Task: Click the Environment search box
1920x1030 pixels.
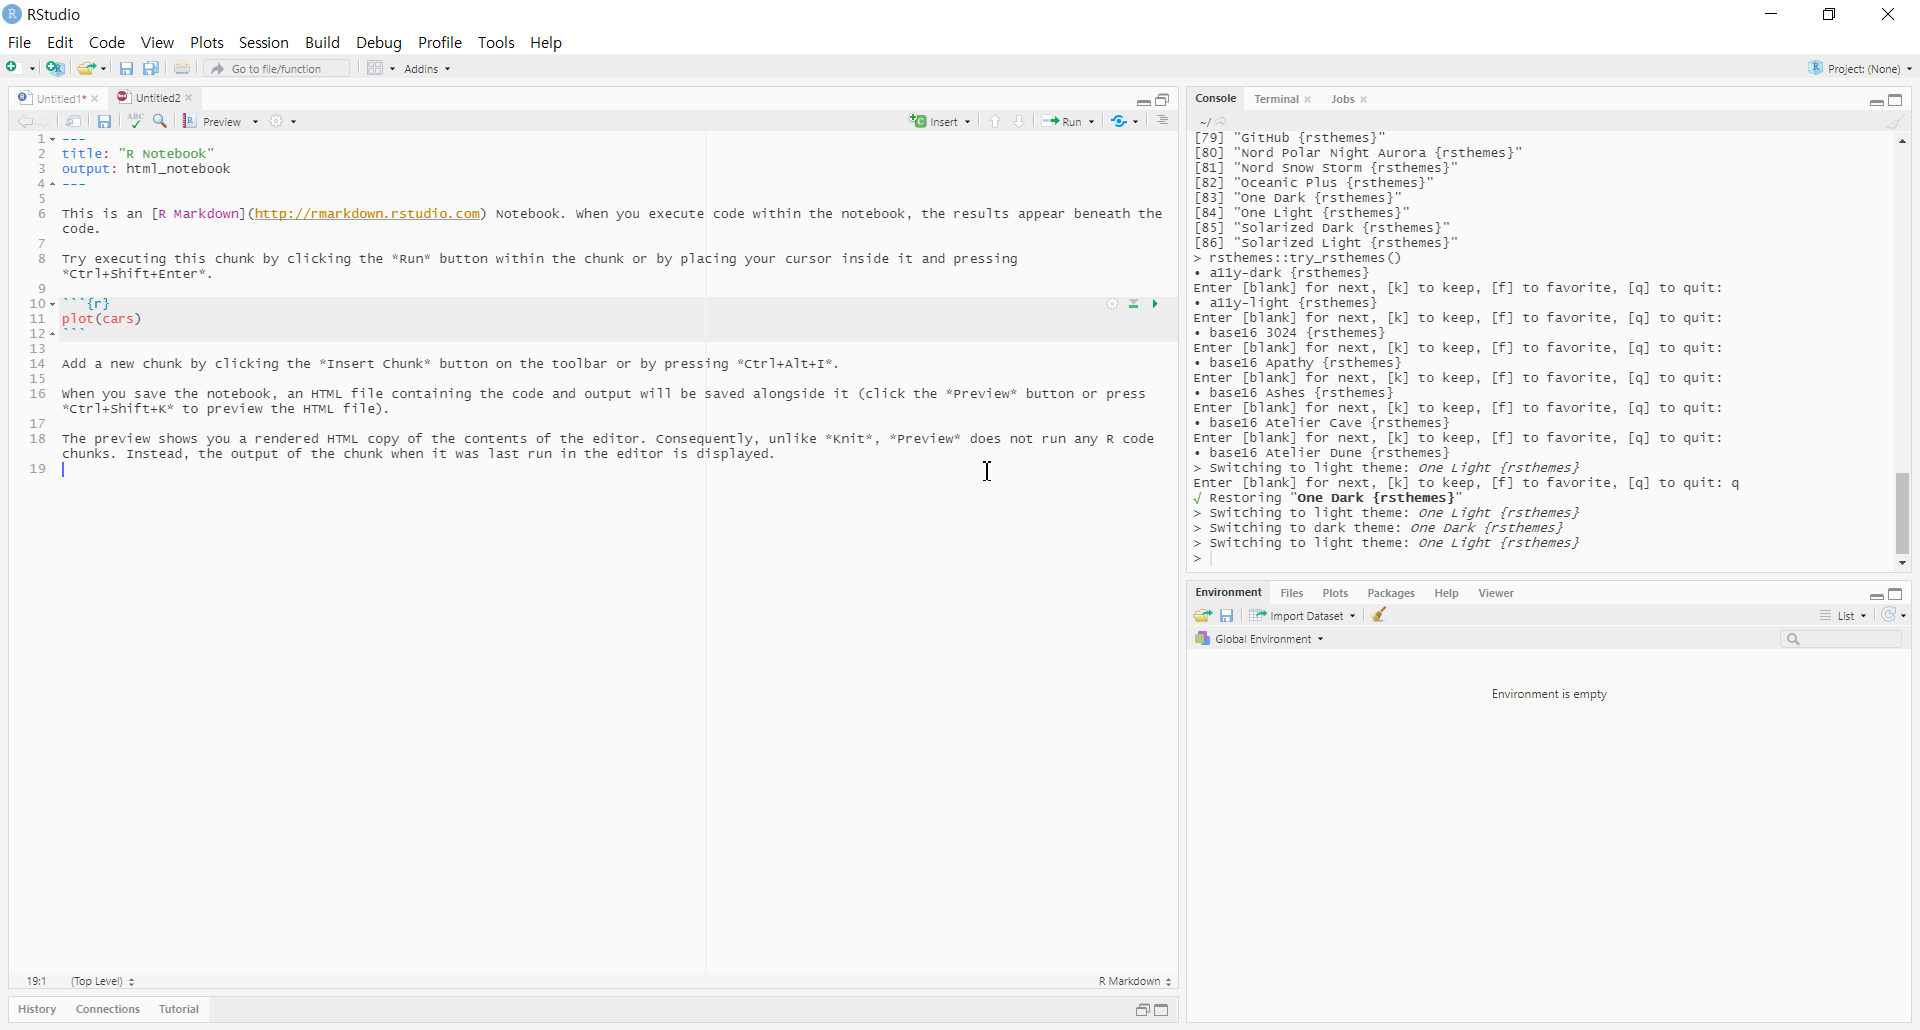Action: [x=1841, y=639]
